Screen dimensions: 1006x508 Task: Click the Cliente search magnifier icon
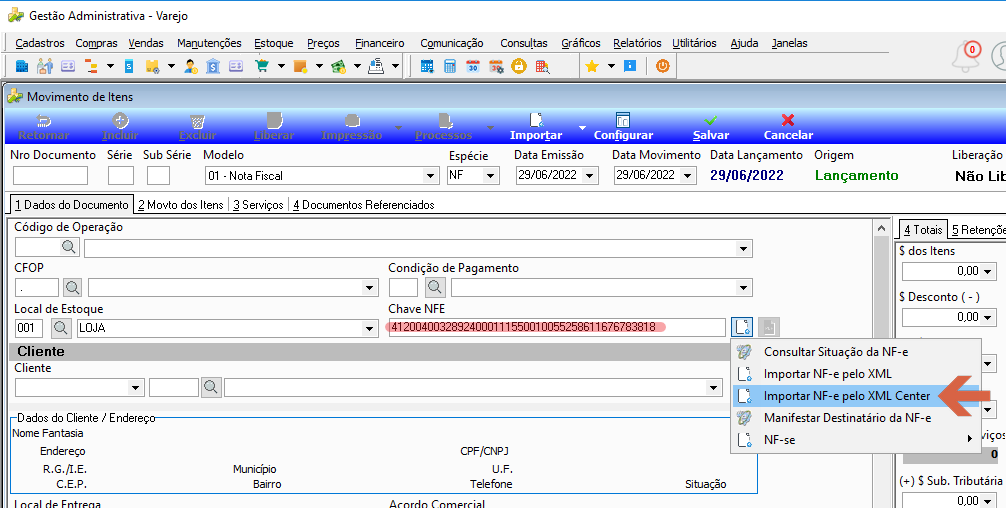(x=210, y=387)
